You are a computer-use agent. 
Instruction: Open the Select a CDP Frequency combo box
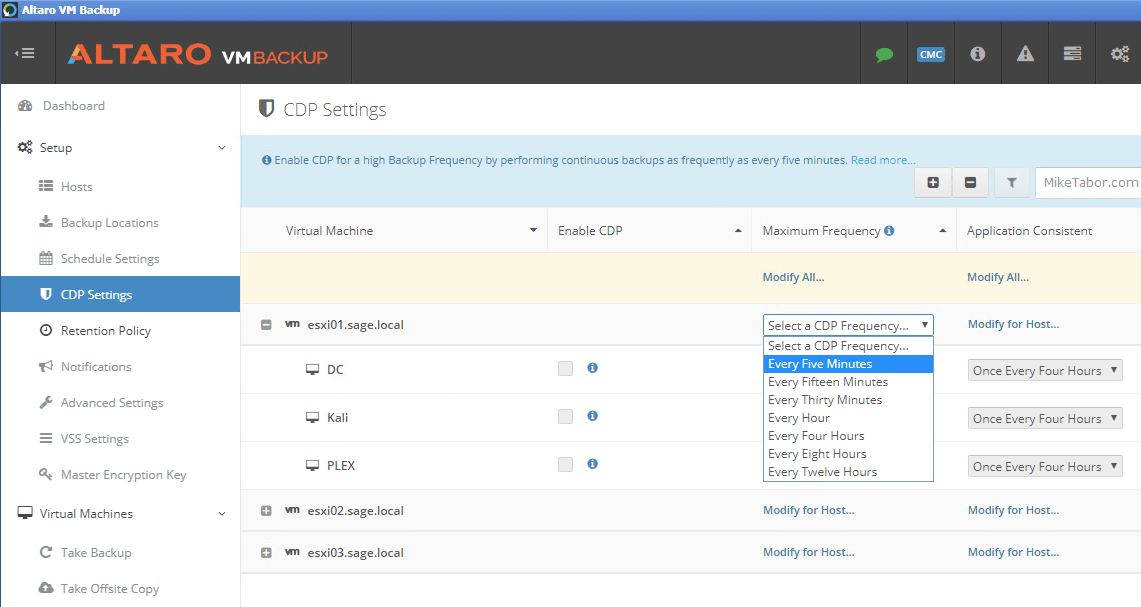[x=848, y=325]
